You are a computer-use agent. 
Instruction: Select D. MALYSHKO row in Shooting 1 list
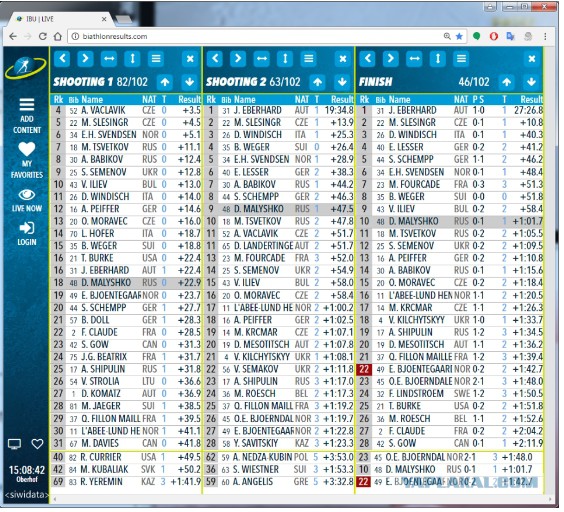[126, 282]
